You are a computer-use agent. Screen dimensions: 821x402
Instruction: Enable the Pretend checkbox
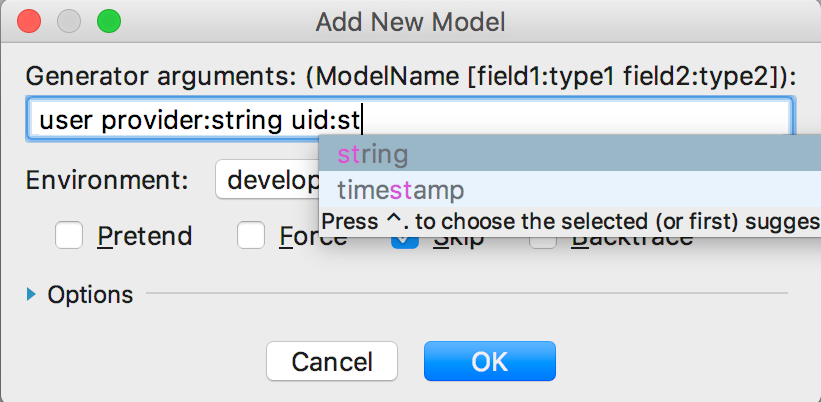pyautogui.click(x=70, y=237)
